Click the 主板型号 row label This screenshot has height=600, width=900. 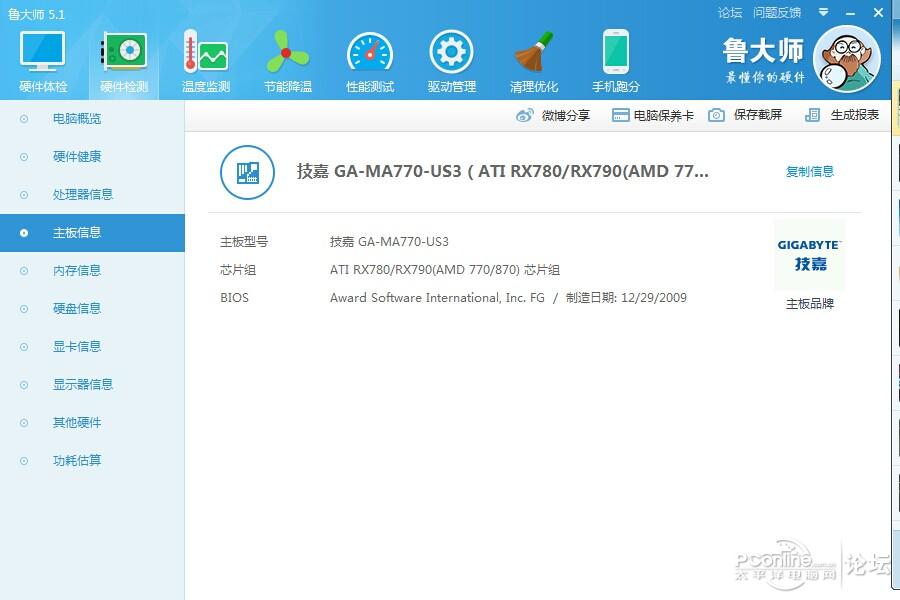(x=244, y=242)
